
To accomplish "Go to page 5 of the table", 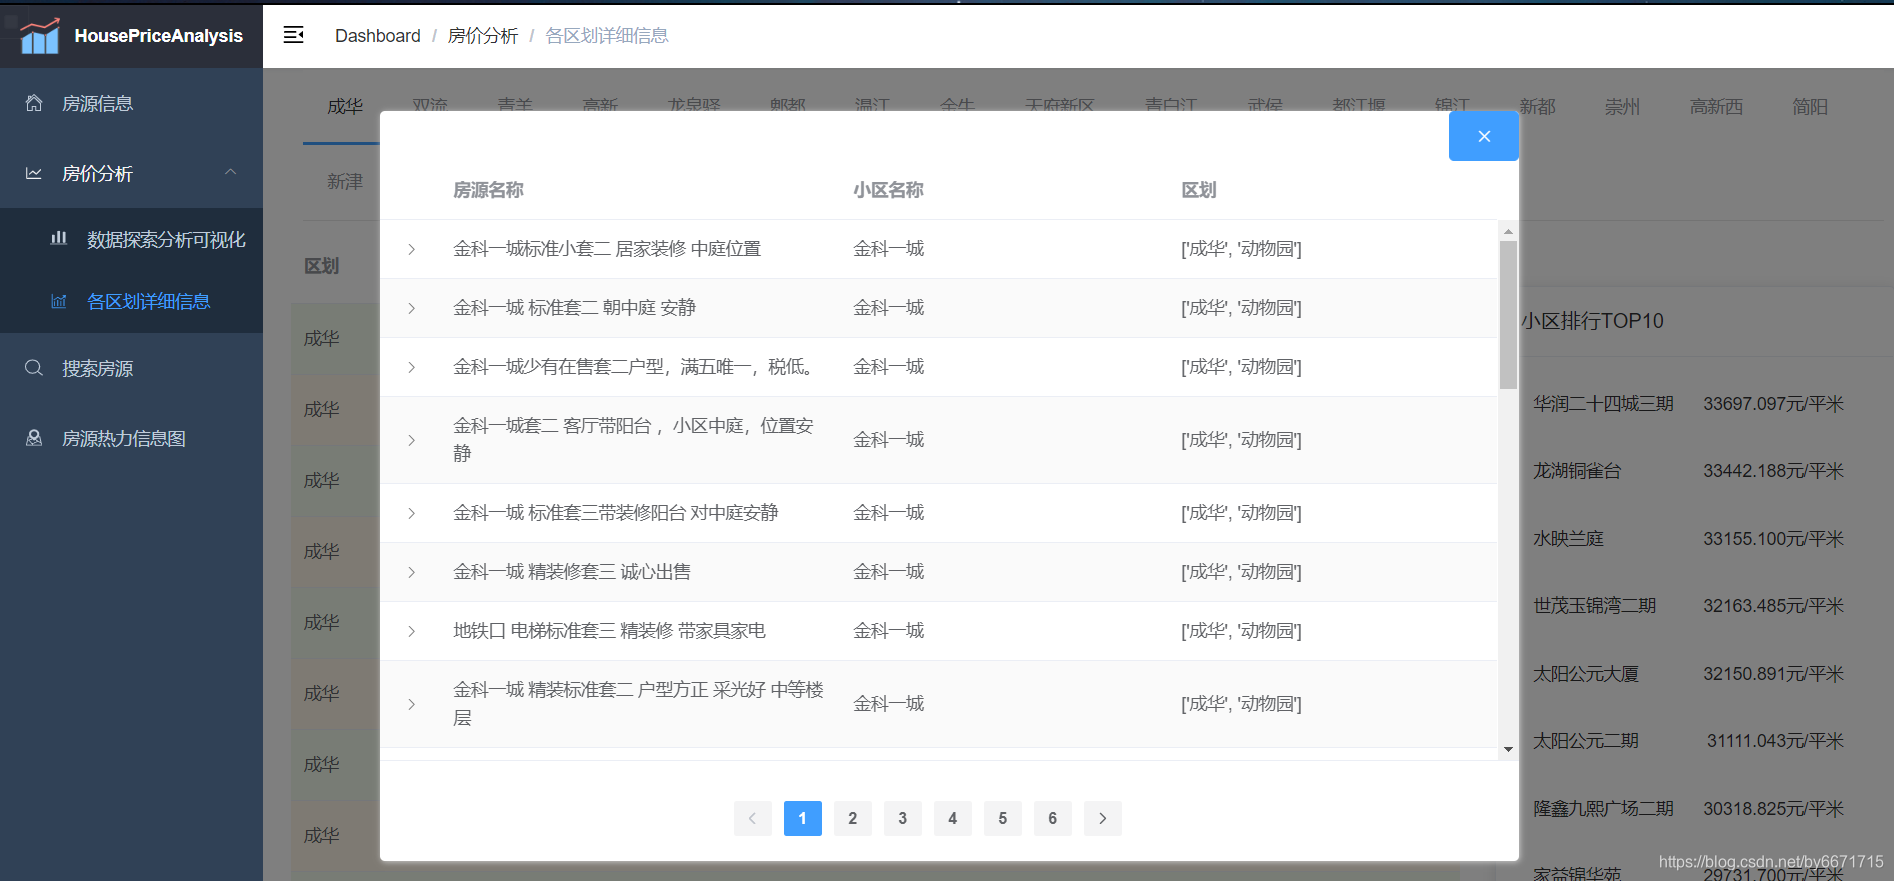I will (1002, 818).
